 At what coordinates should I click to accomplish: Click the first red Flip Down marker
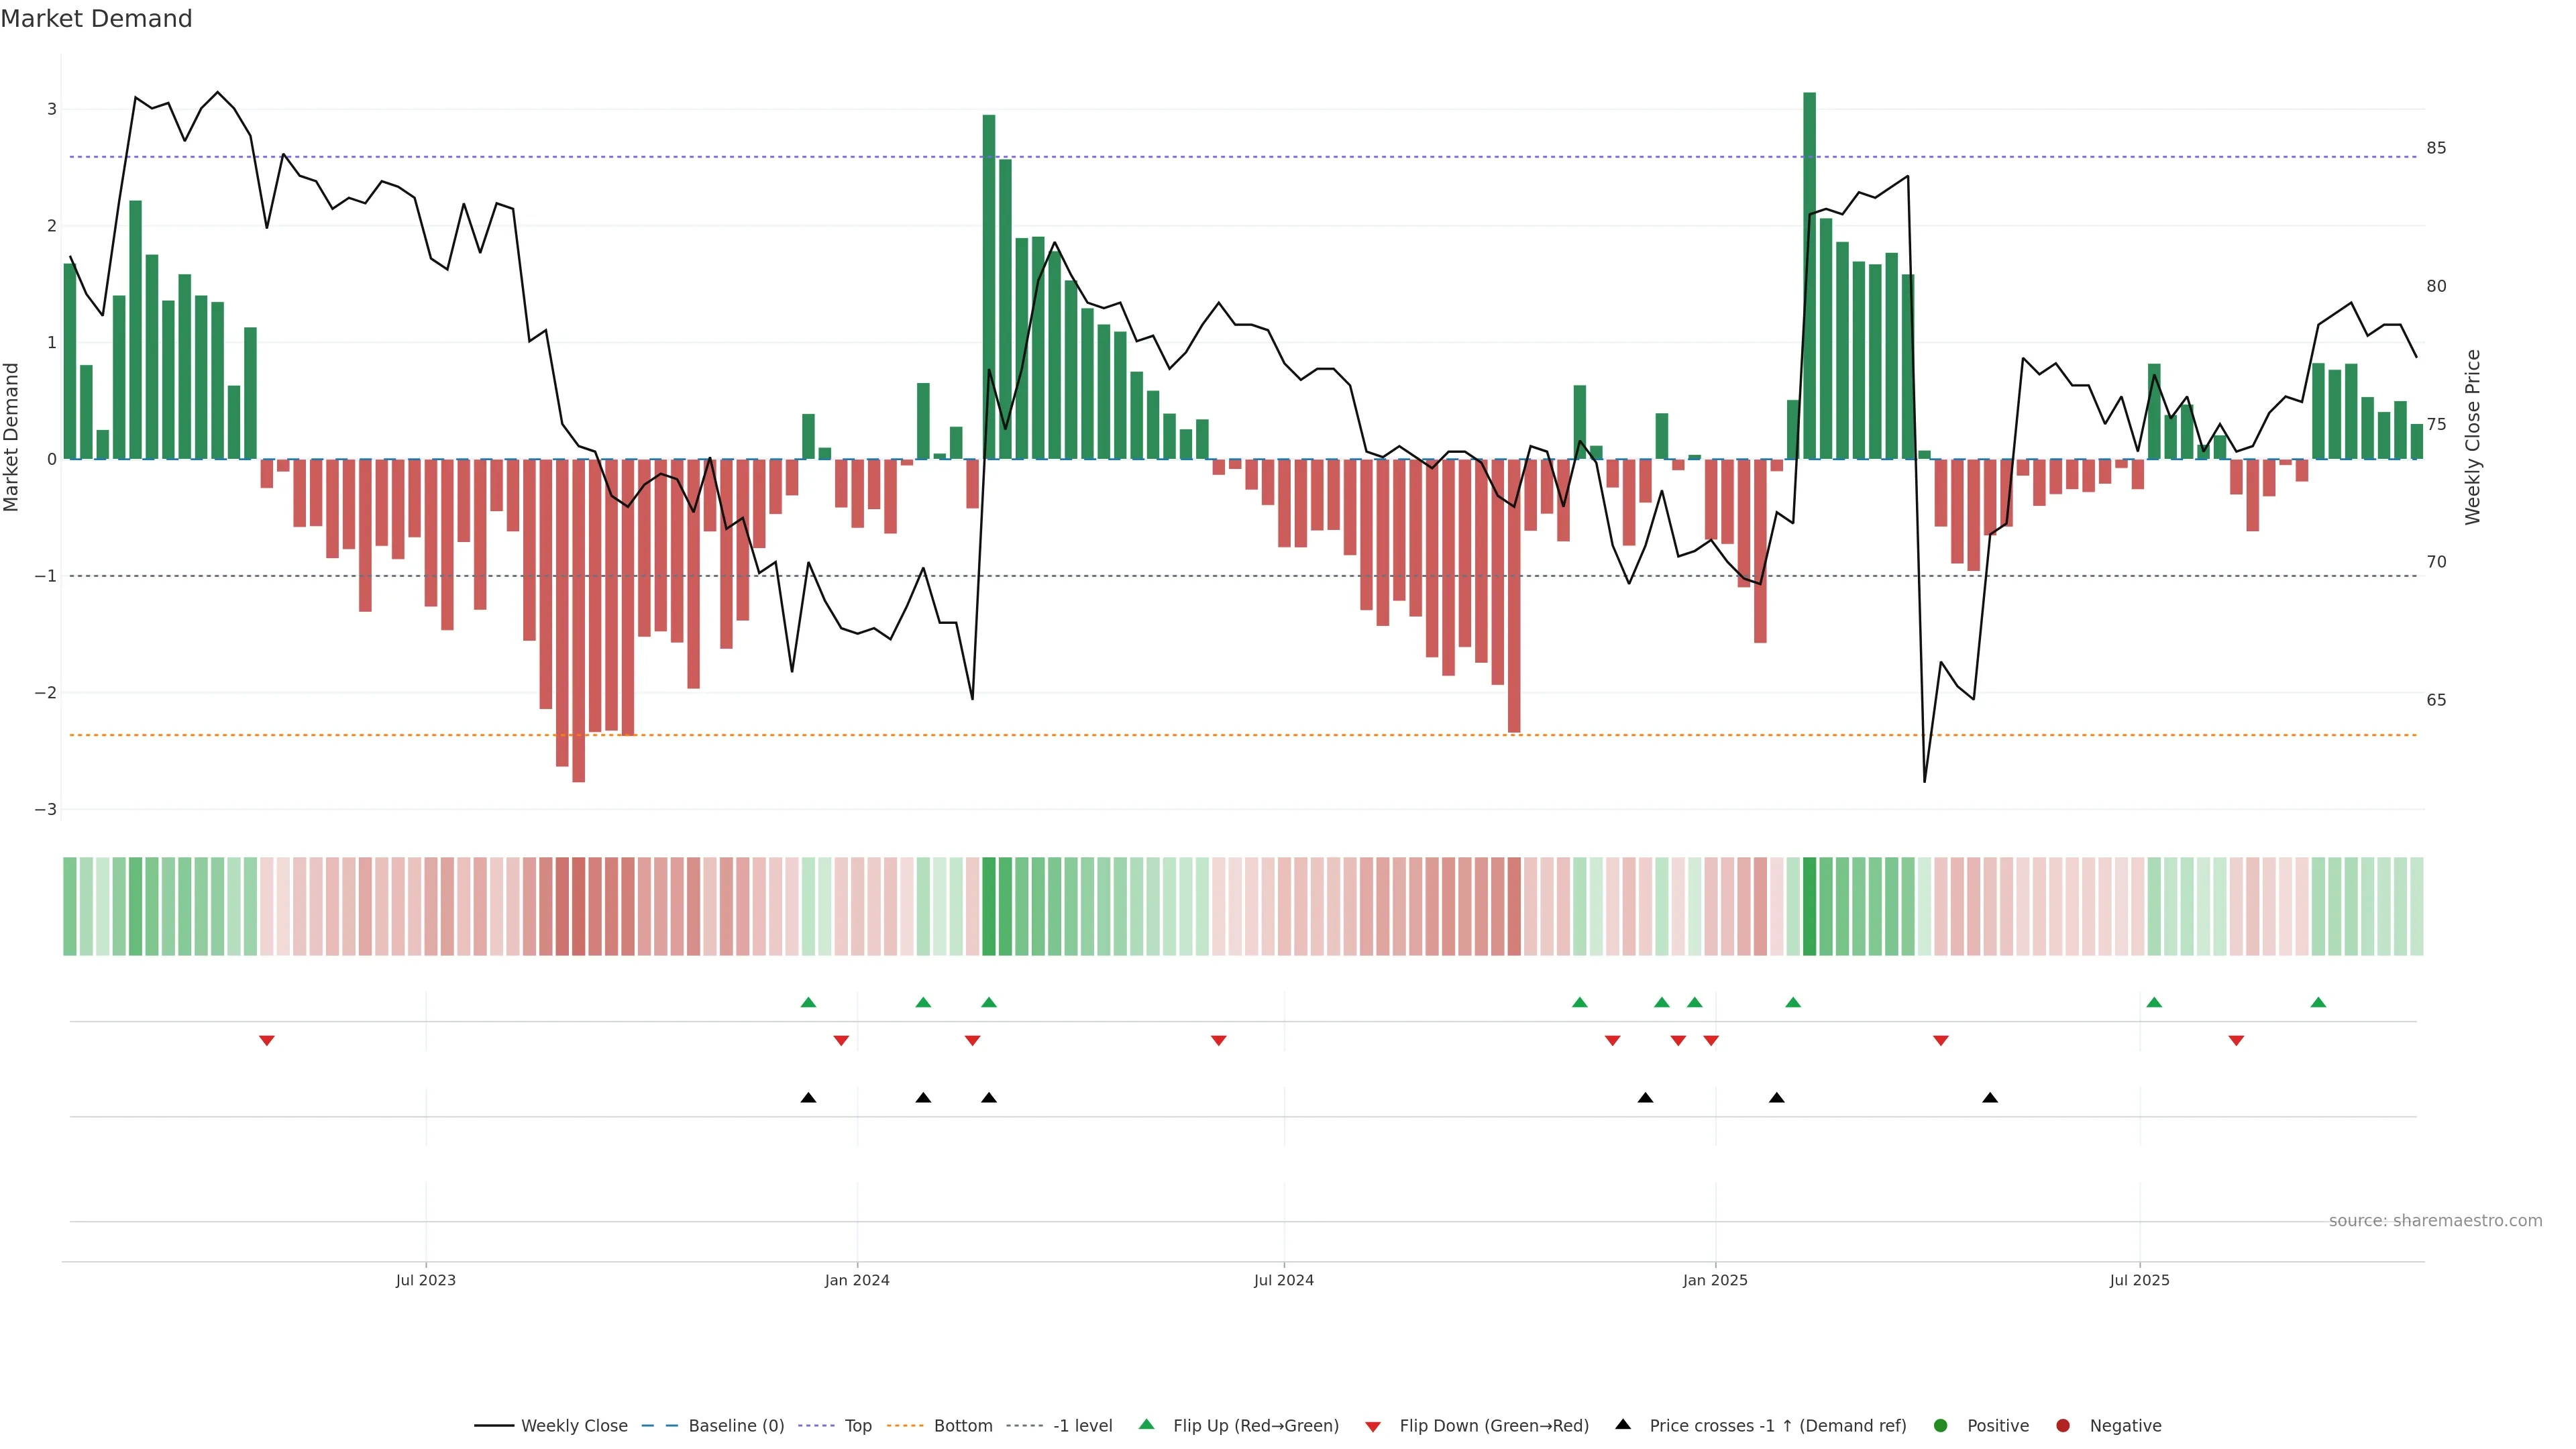[267, 1041]
